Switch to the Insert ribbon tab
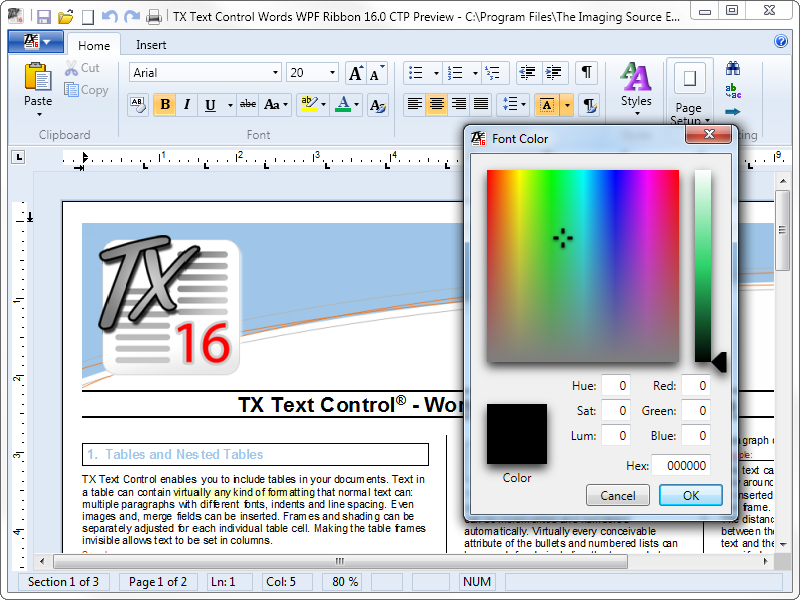 [x=151, y=45]
